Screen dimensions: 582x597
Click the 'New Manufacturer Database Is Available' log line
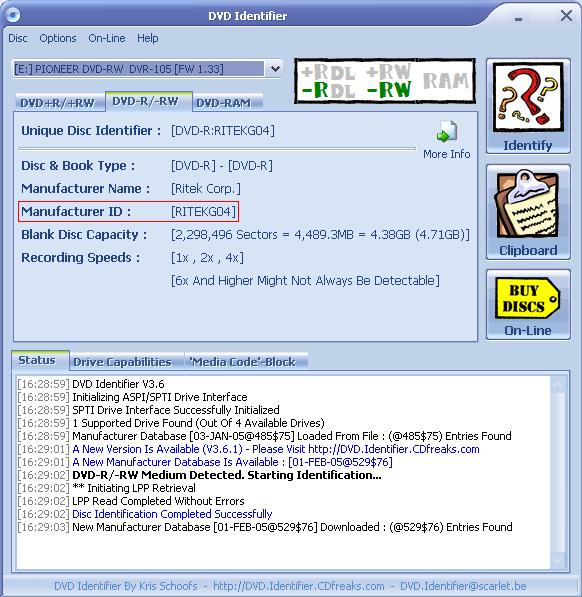[x=232, y=462]
